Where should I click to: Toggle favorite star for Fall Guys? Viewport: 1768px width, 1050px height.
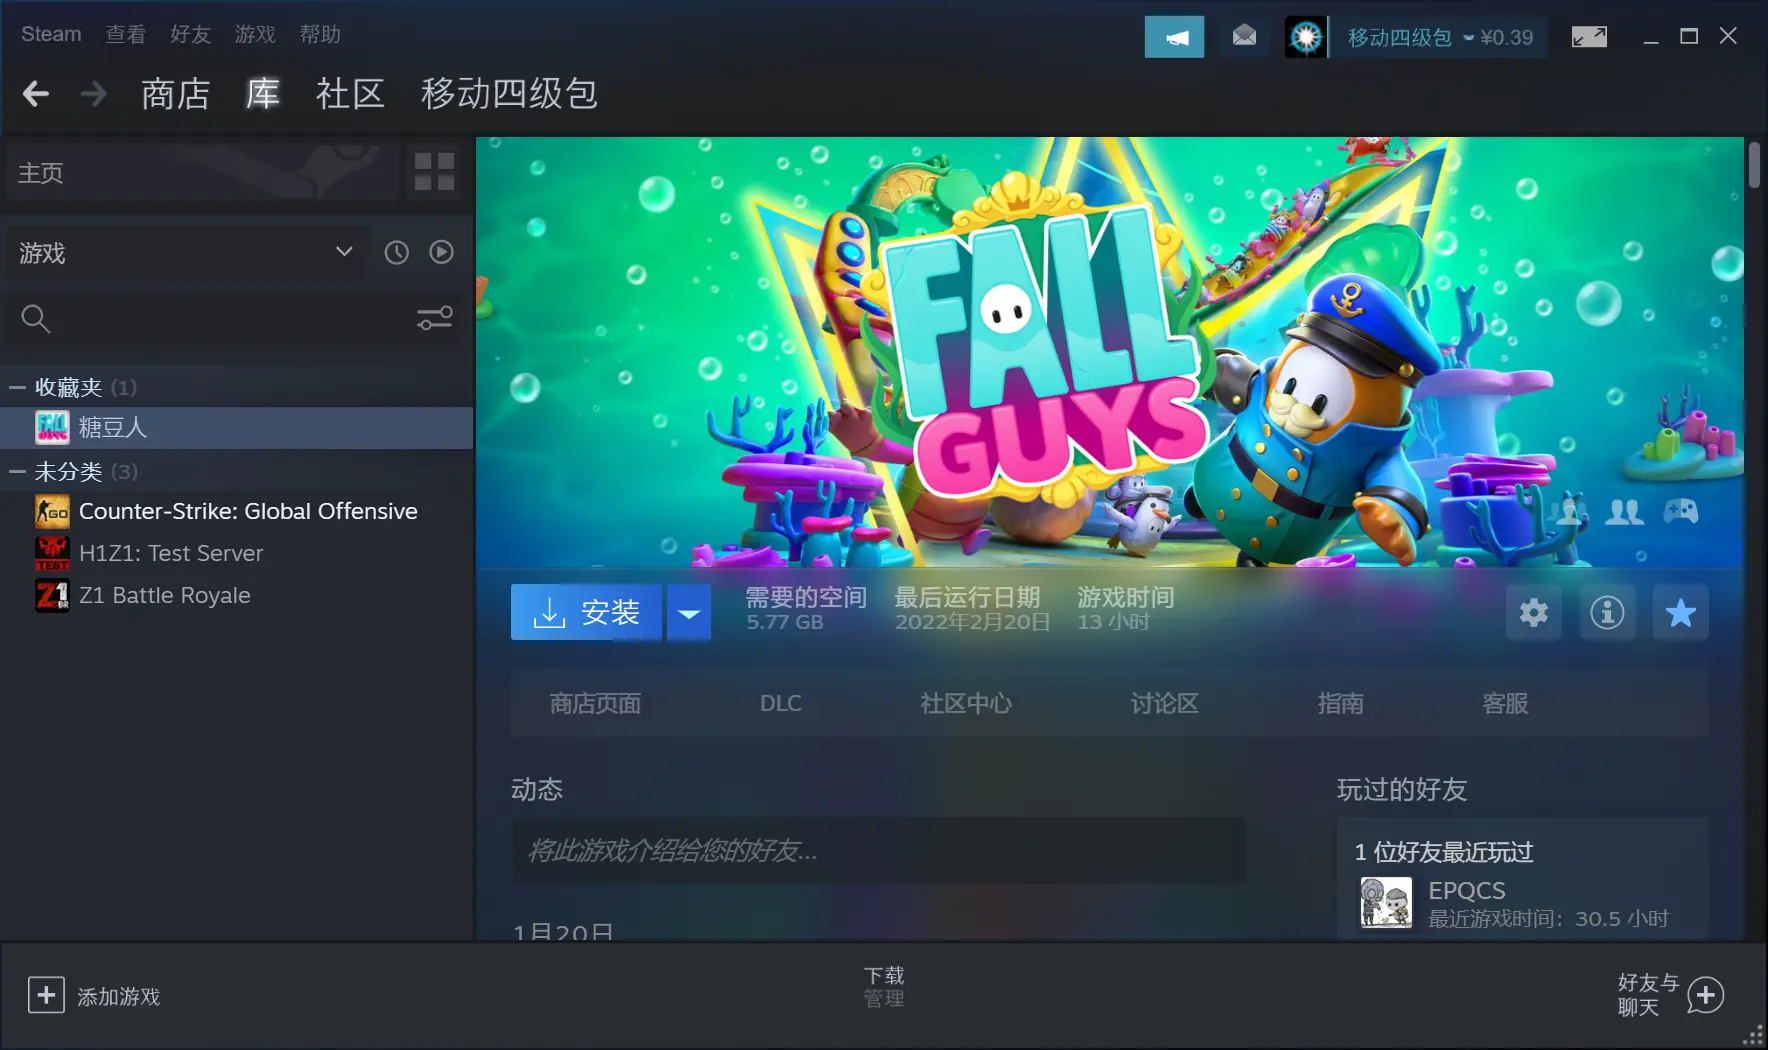tap(1681, 612)
